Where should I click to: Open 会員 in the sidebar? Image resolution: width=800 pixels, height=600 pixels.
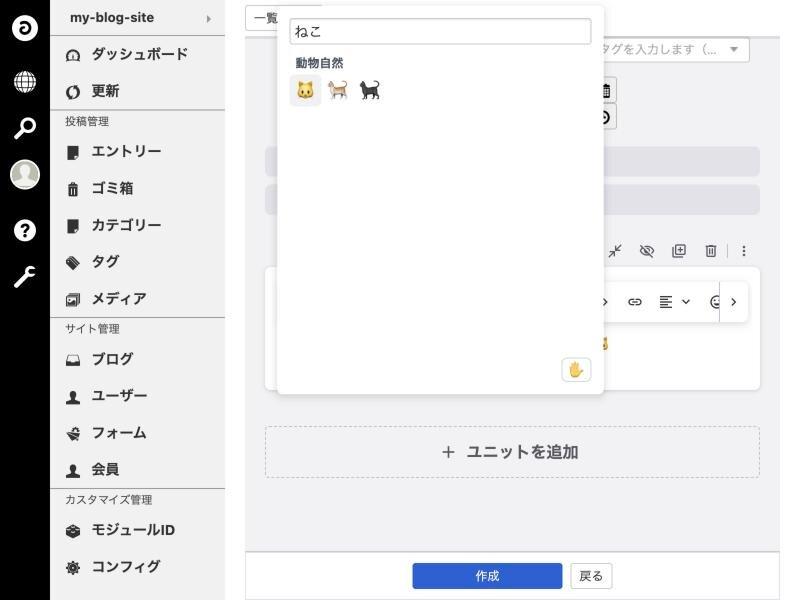138,470
